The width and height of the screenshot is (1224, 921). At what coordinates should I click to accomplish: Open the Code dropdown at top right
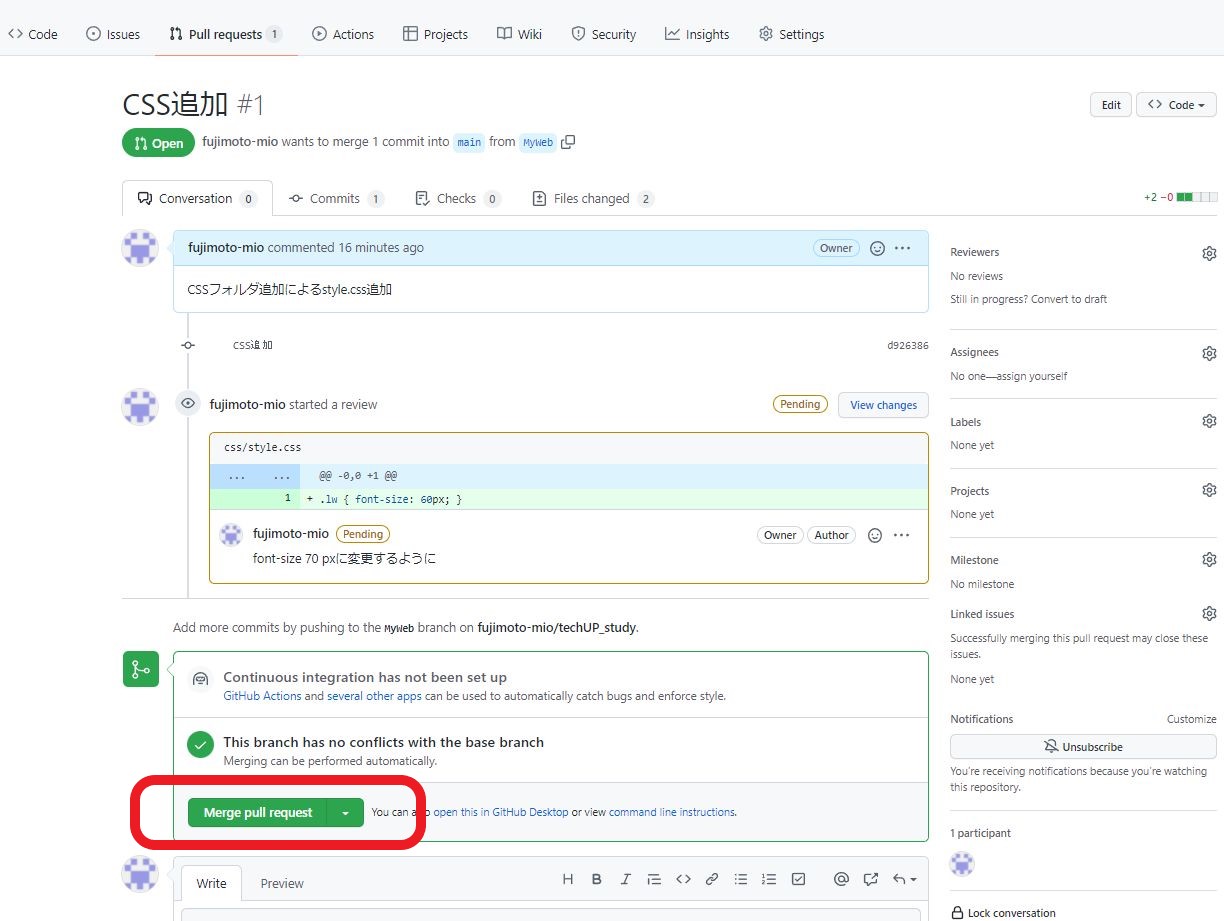tap(1176, 104)
